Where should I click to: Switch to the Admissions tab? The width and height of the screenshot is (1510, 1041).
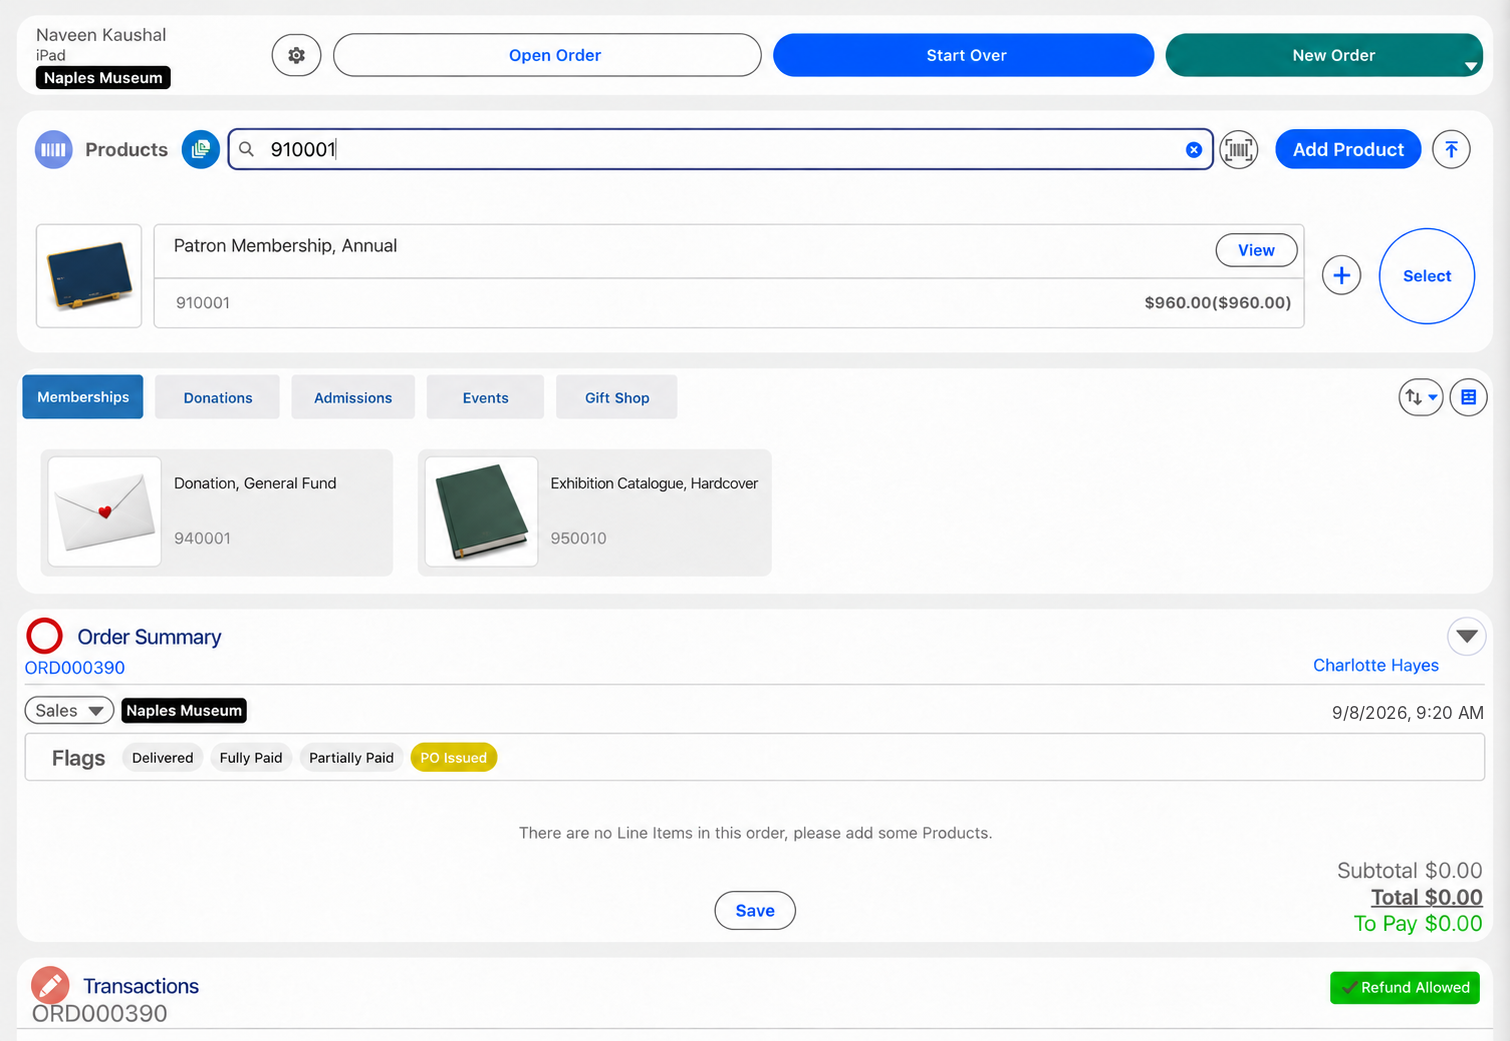(353, 397)
